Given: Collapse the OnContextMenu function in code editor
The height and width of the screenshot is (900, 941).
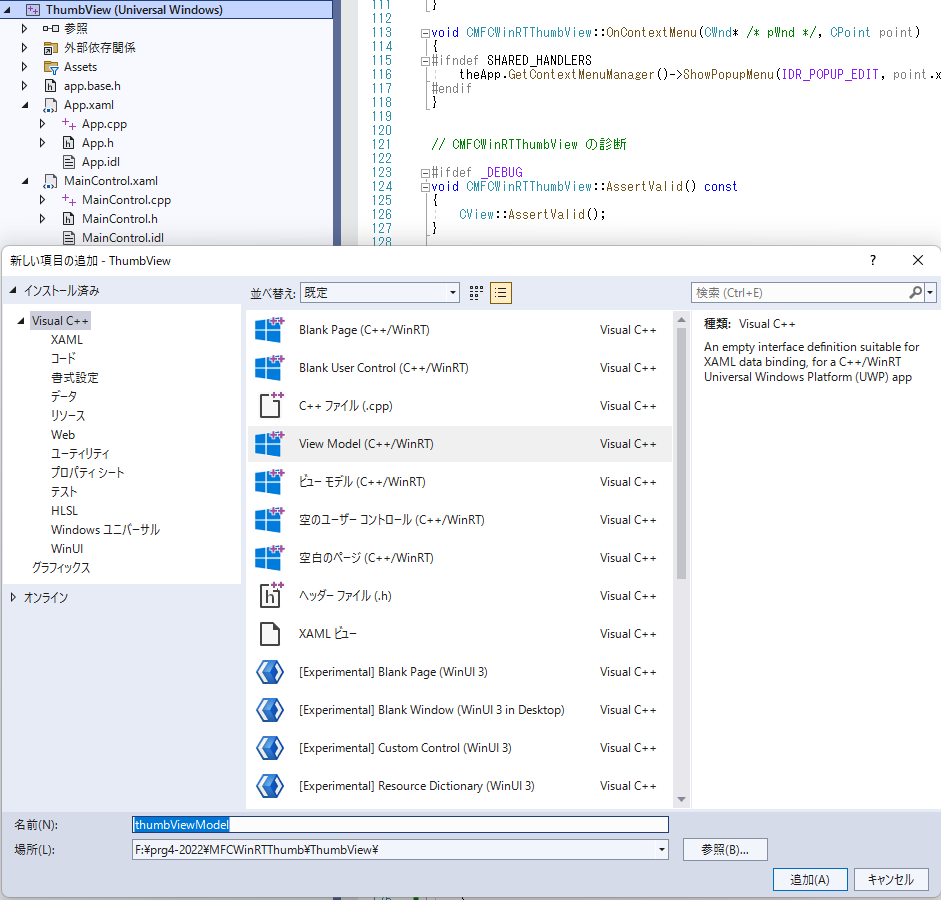Looking at the screenshot, I should point(425,33).
